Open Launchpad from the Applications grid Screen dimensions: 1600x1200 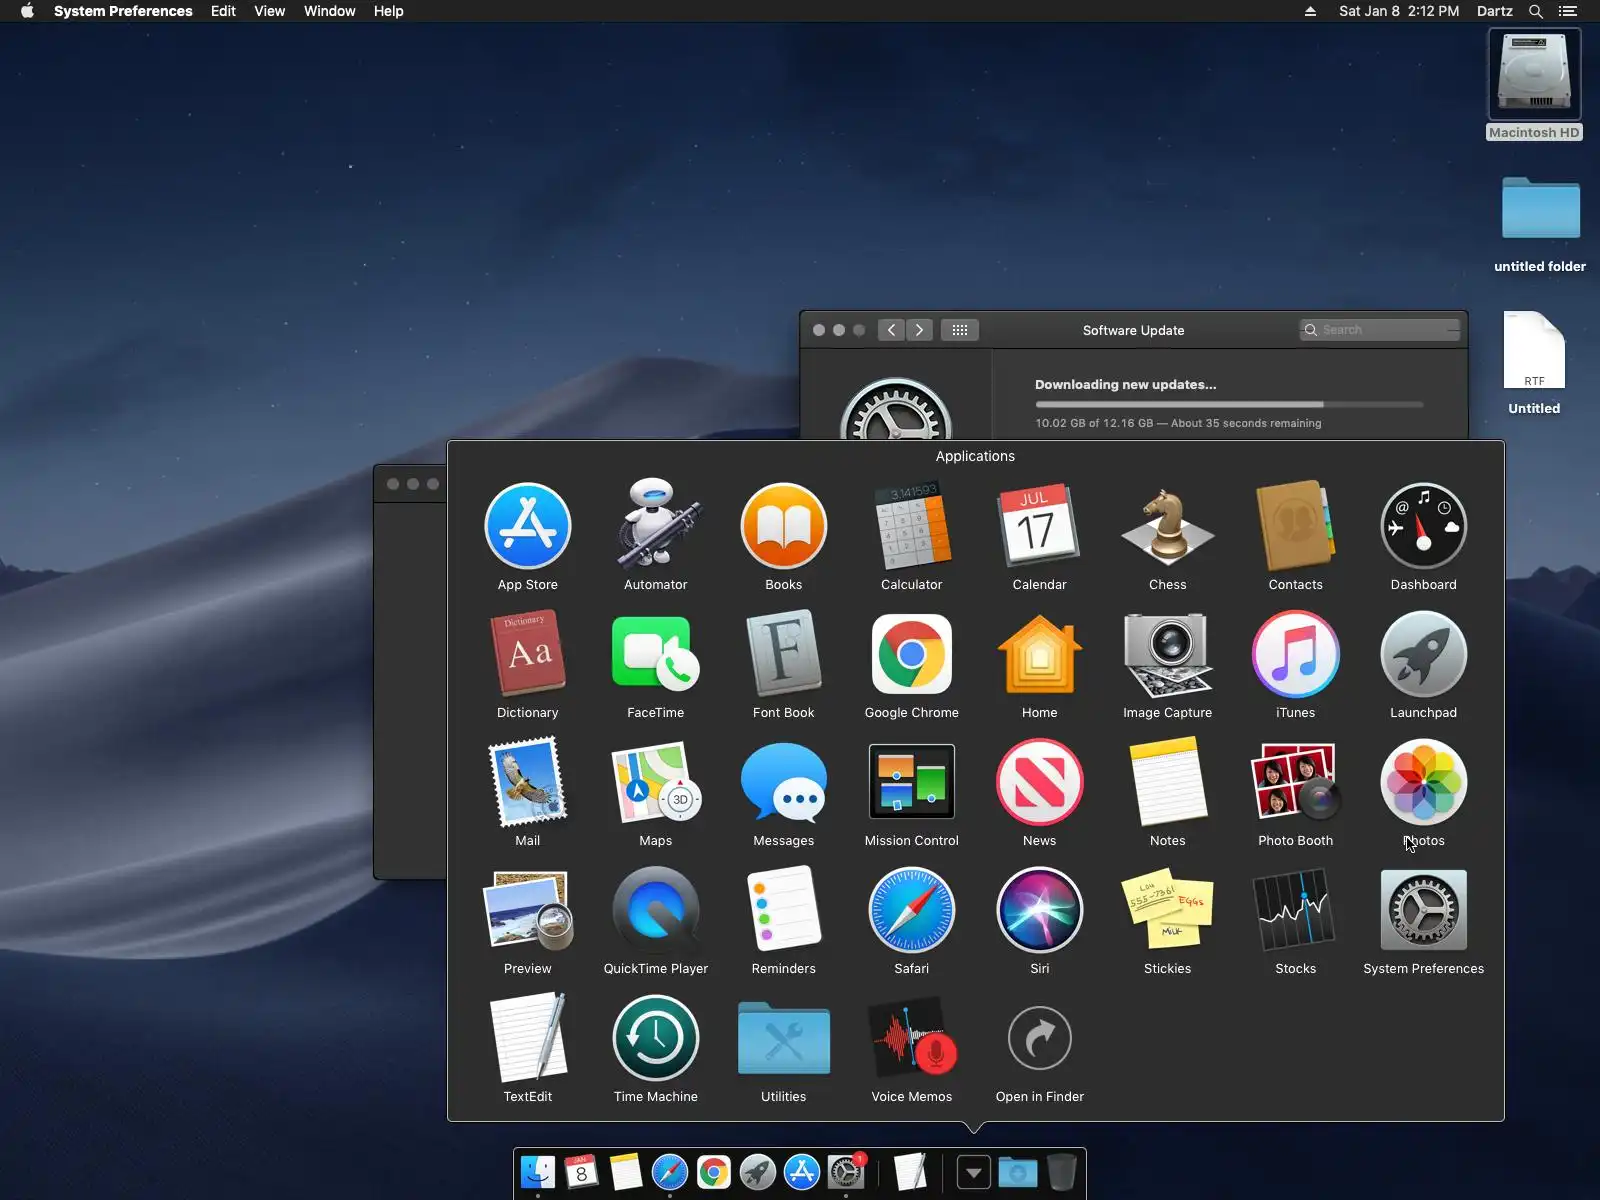click(1424, 655)
